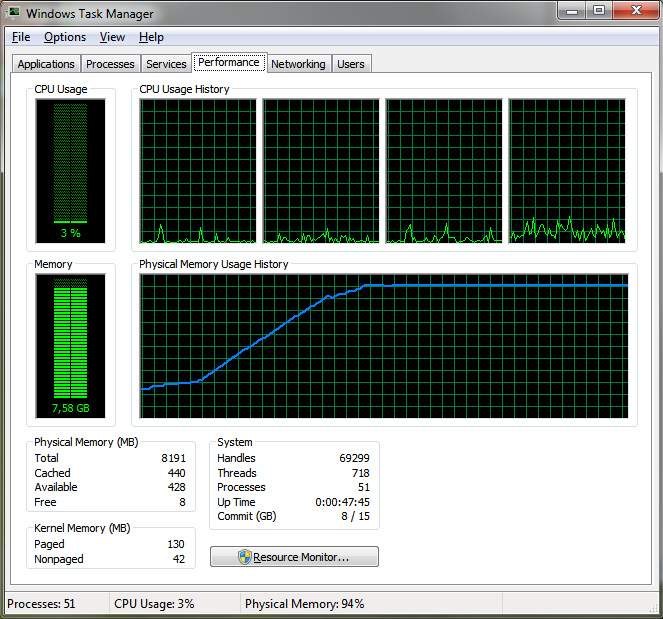
Task: Click the Windows Task Manager title text
Action: [x=90, y=14]
